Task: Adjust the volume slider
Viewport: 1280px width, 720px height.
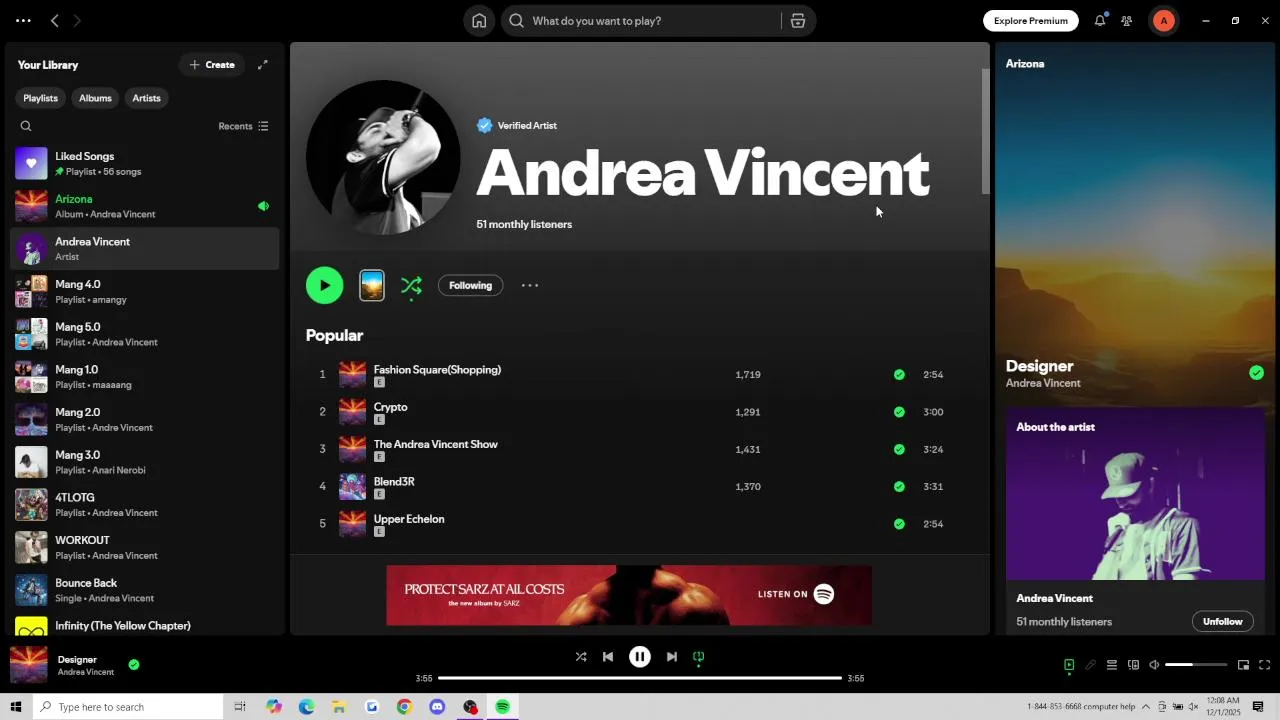Action: pos(1196,665)
